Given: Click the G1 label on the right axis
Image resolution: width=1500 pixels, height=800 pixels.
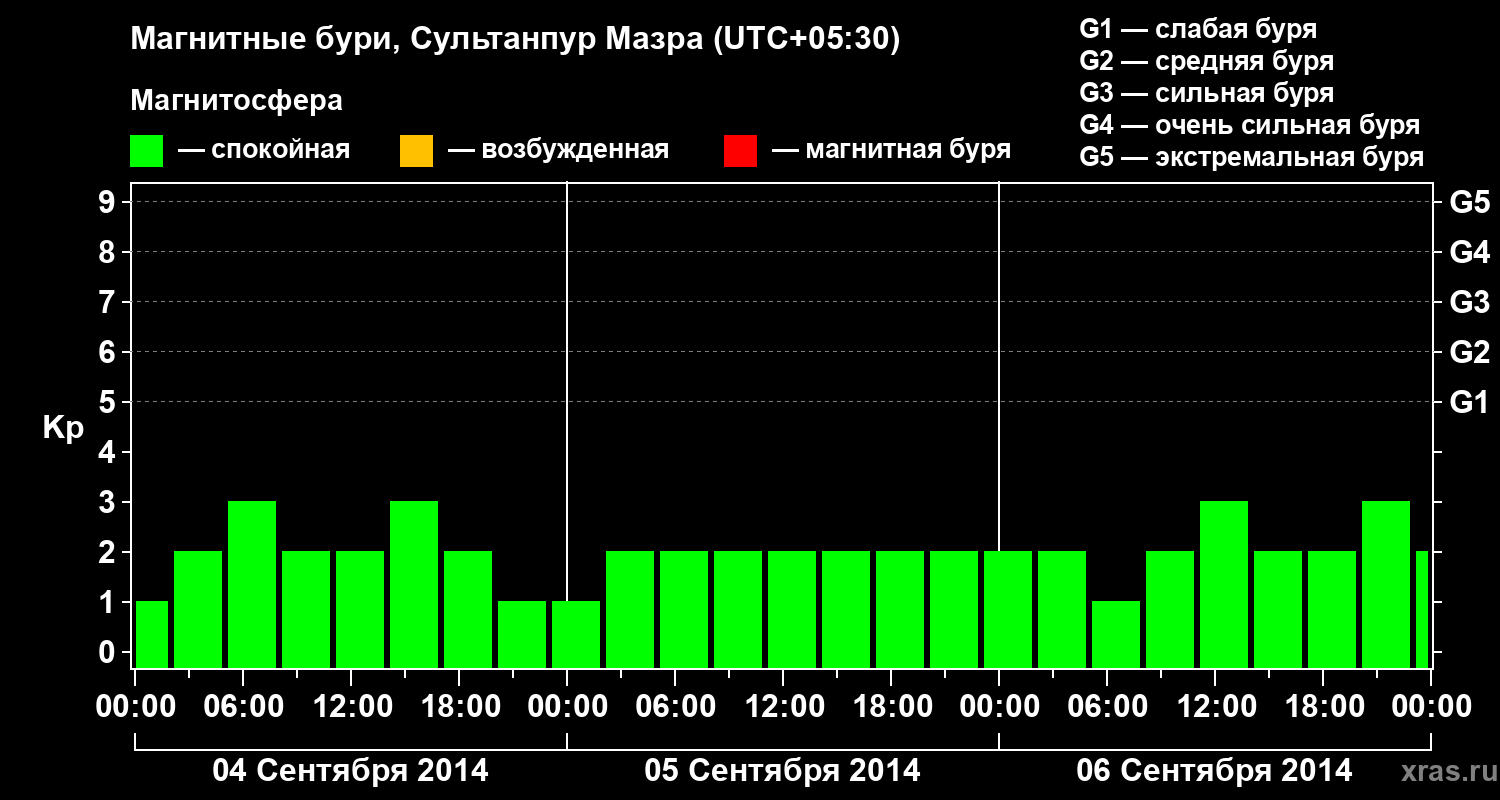Looking at the screenshot, I should (x=1469, y=402).
